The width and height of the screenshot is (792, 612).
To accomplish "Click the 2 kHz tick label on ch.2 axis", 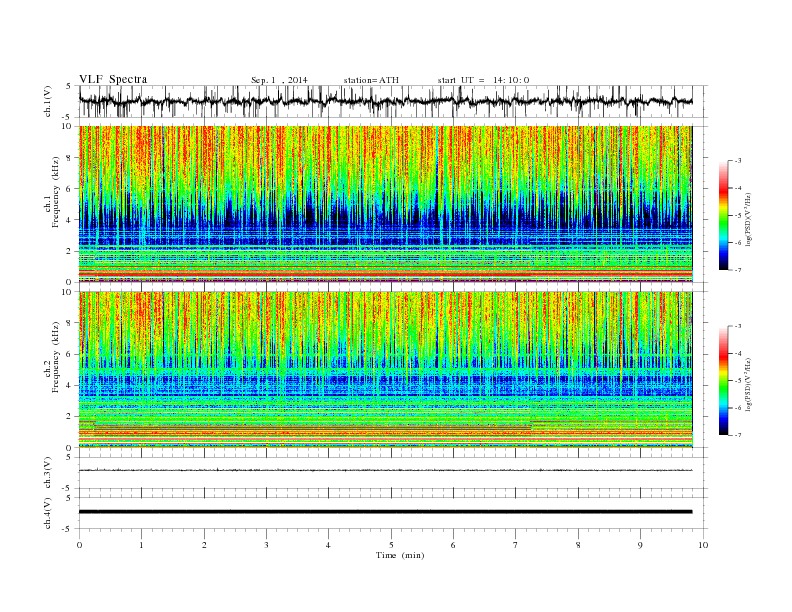I will coord(70,417).
